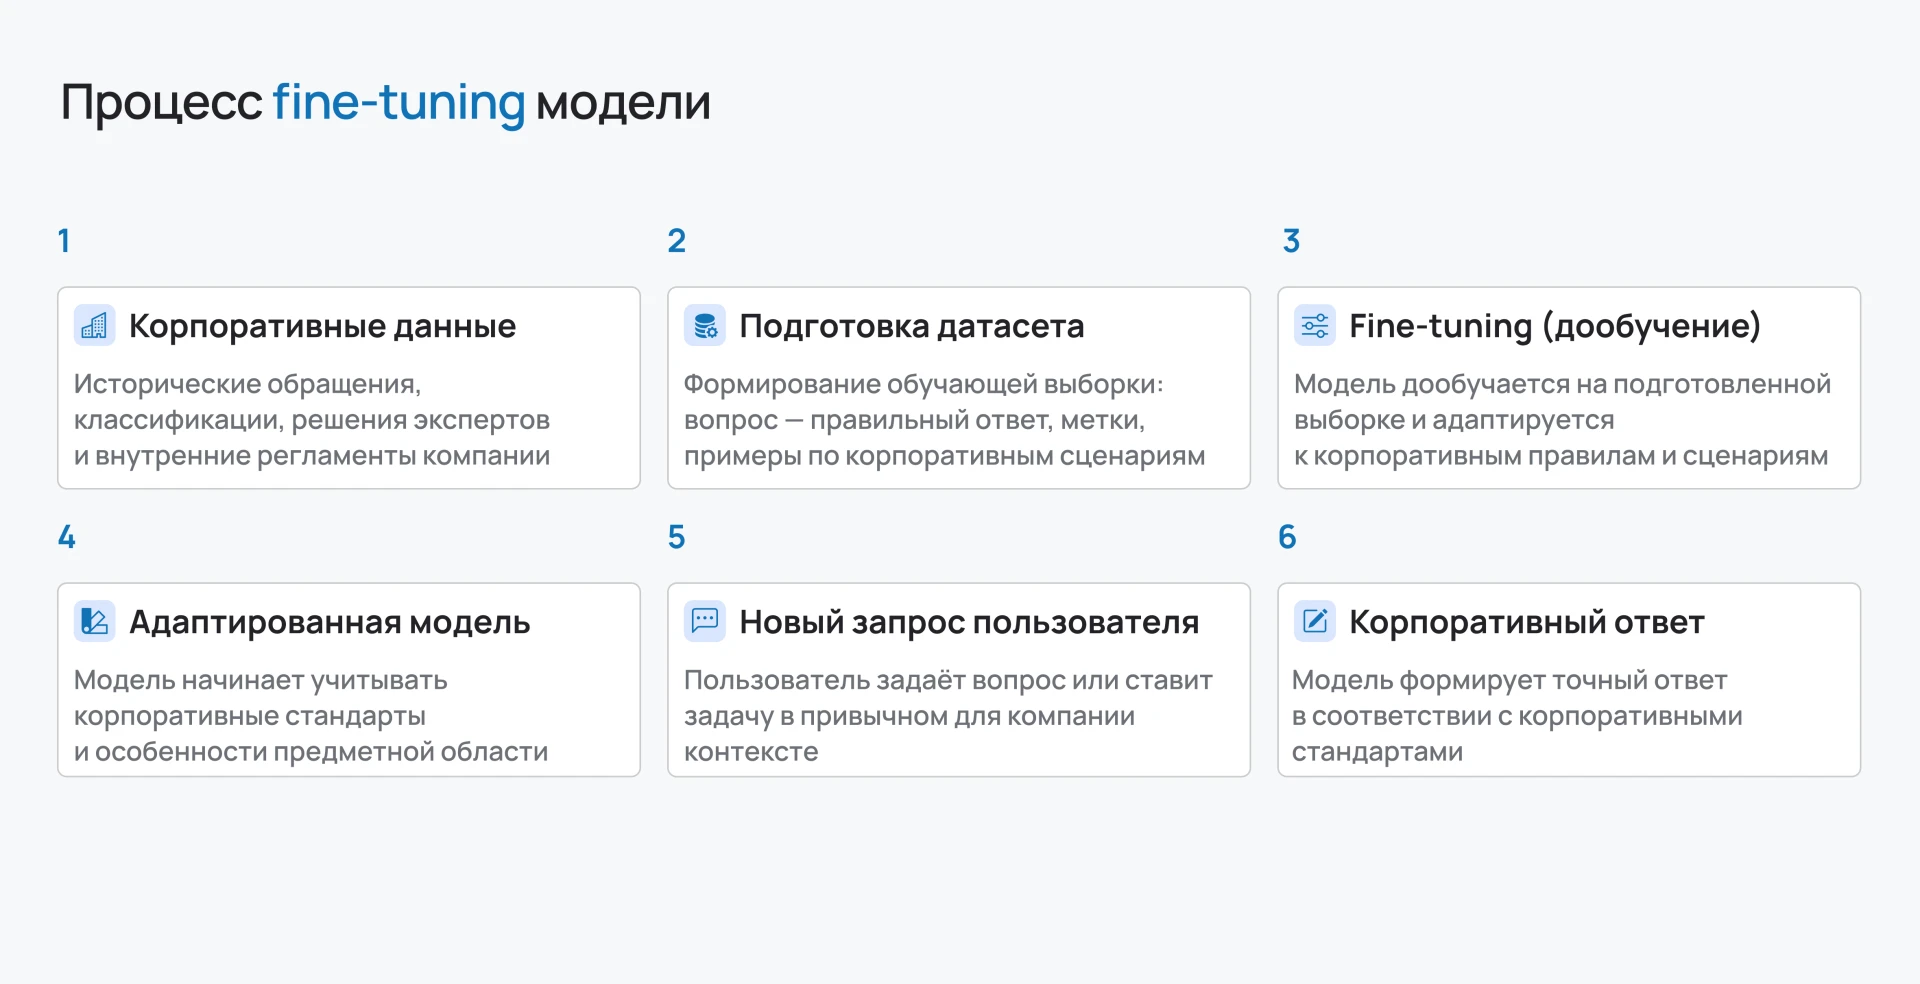Click the text контексте

tap(750, 752)
